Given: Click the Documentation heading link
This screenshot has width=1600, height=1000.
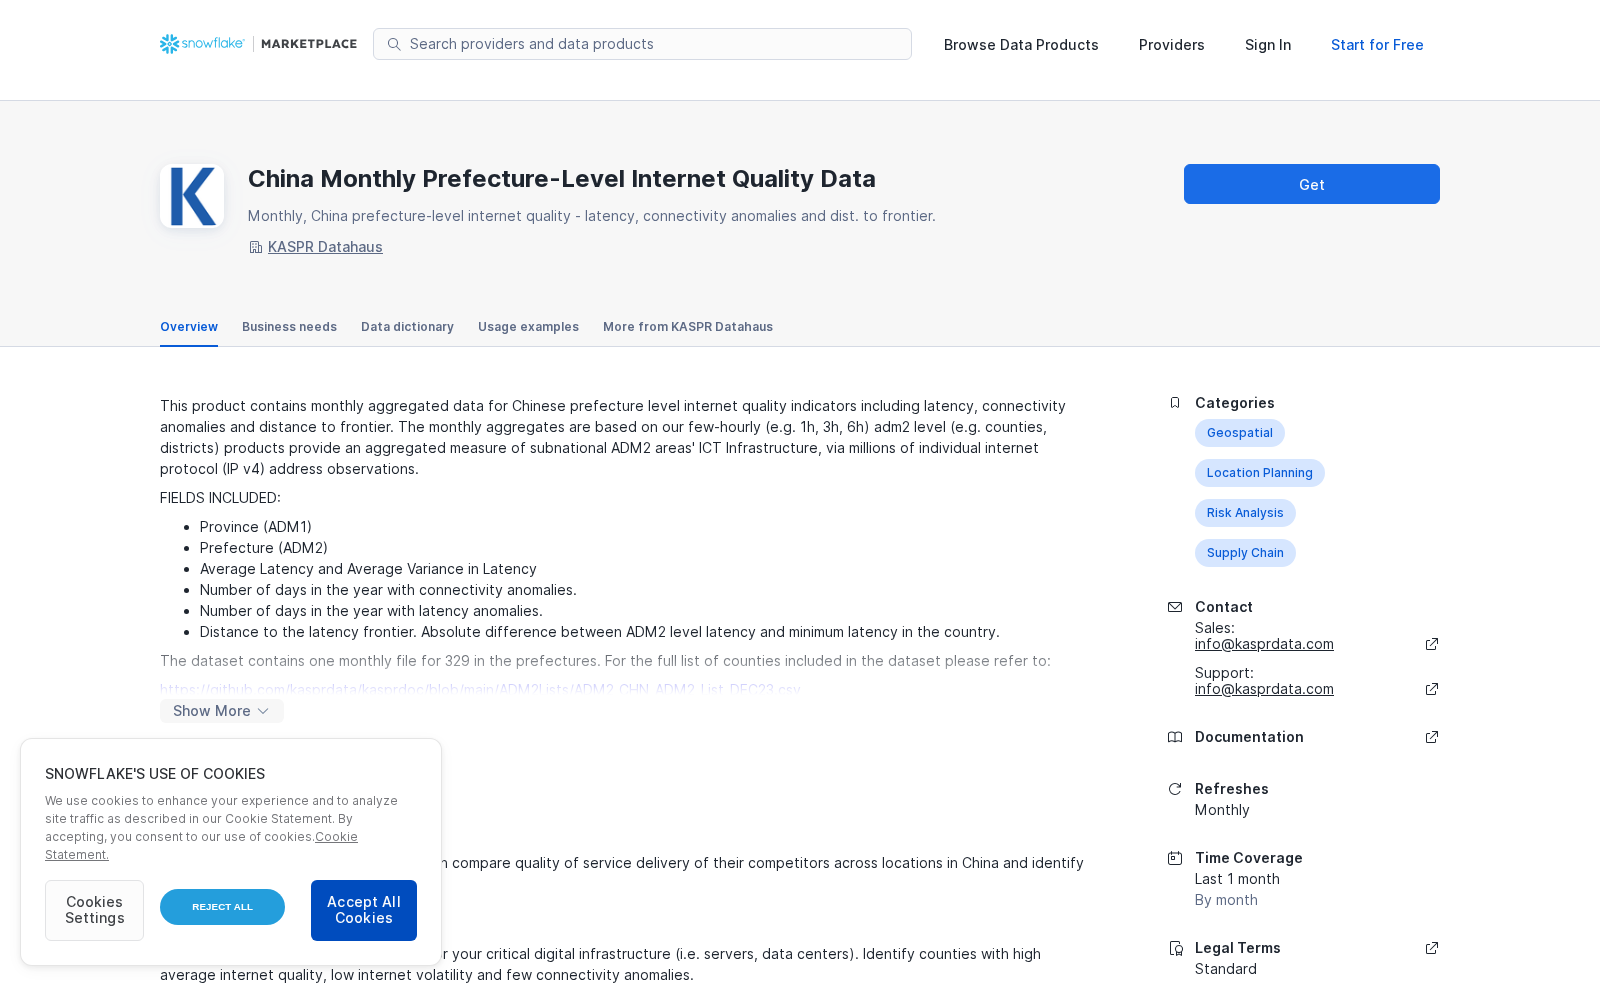Looking at the screenshot, I should (x=1249, y=737).
